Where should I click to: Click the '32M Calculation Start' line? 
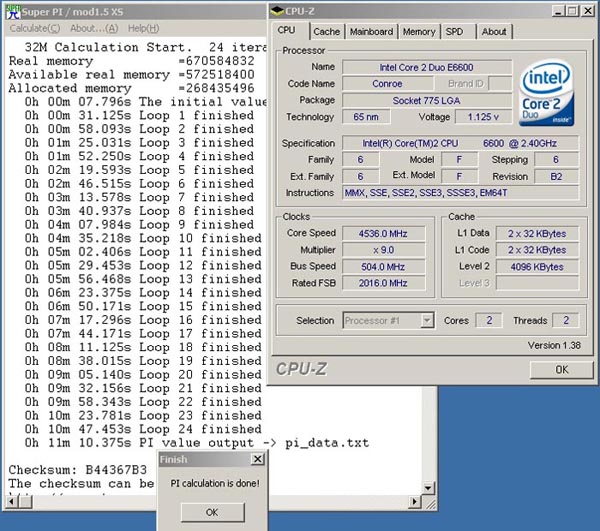click(145, 47)
